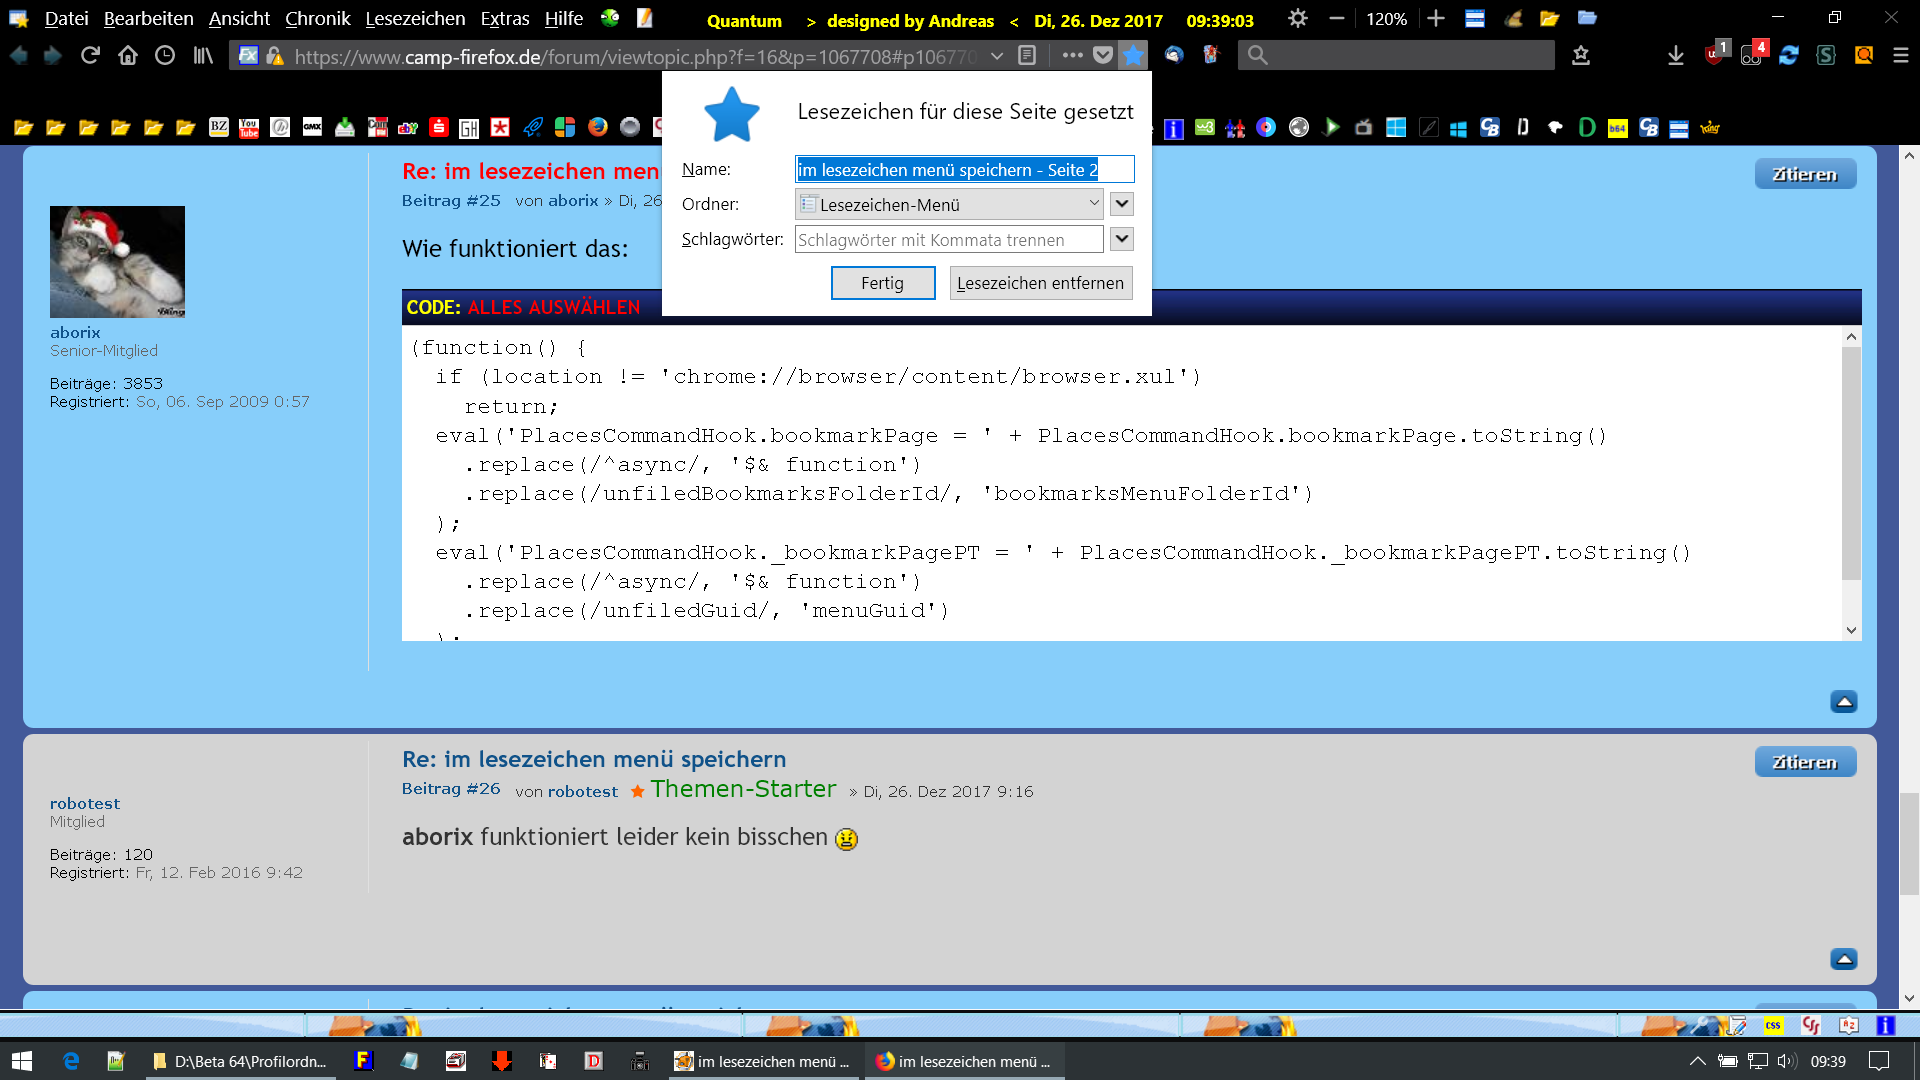Reload the current page

click(x=90, y=56)
